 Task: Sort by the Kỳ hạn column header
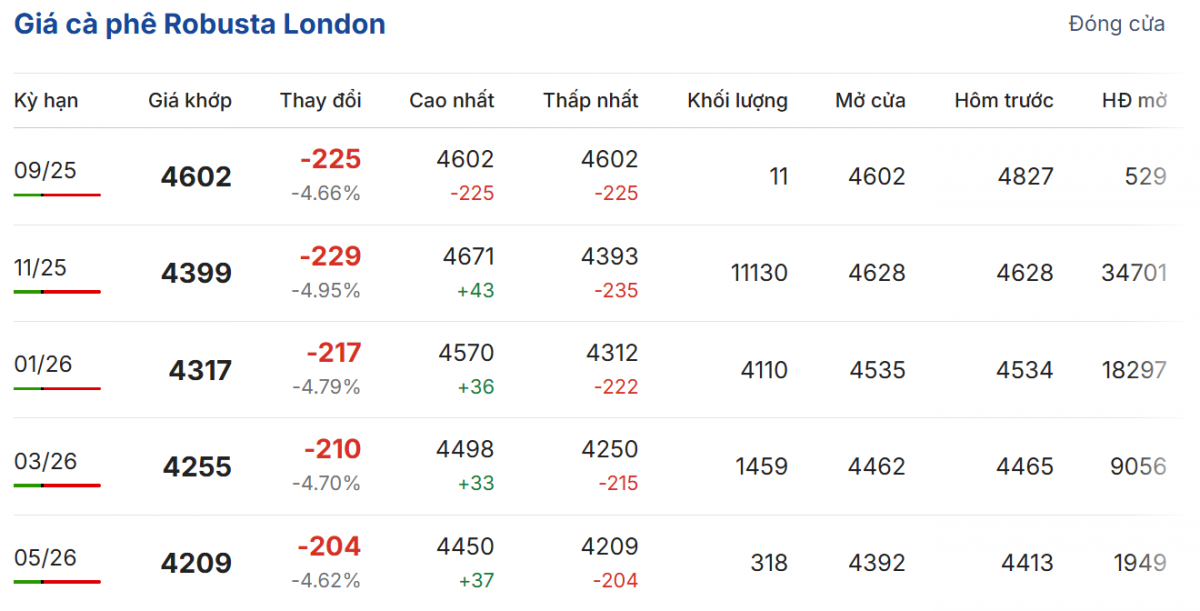click(46, 100)
